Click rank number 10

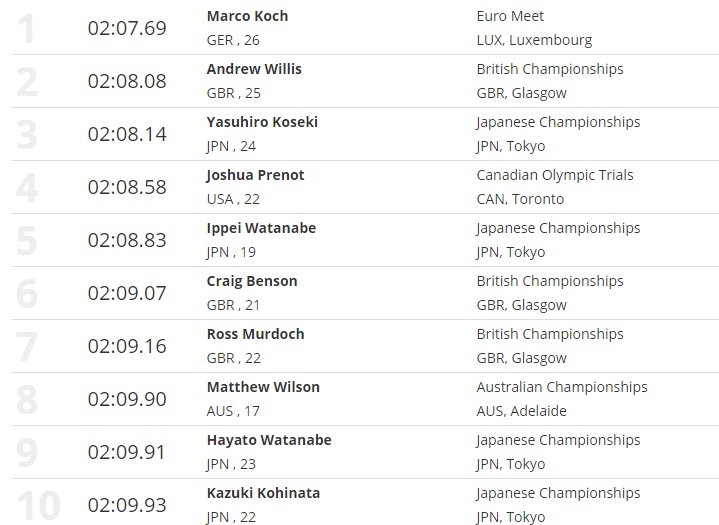39,505
